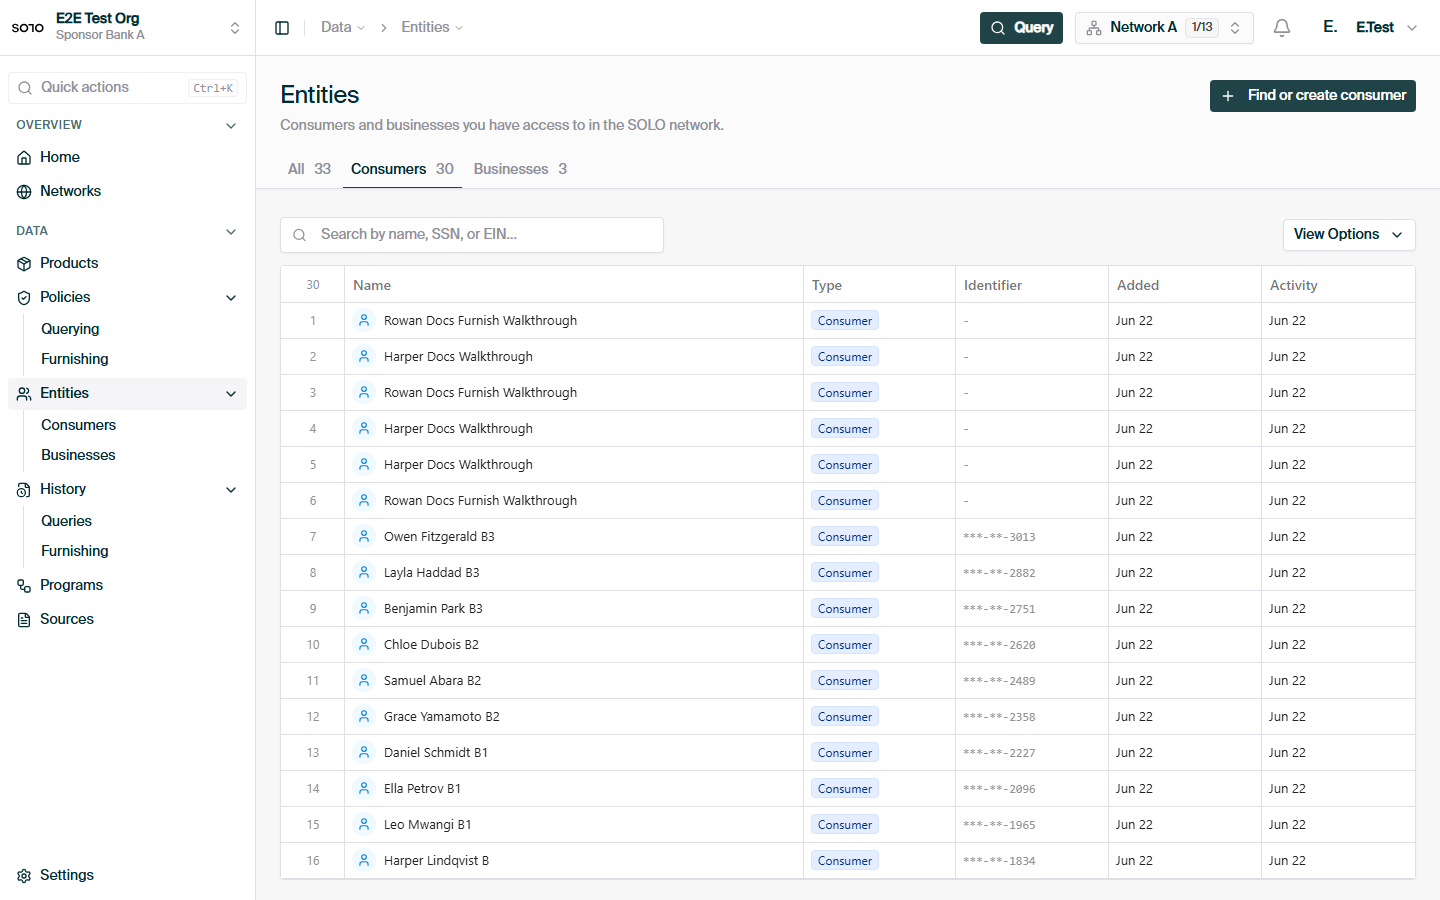Click the Settings label in sidebar
1440x900 pixels.
(x=67, y=876)
